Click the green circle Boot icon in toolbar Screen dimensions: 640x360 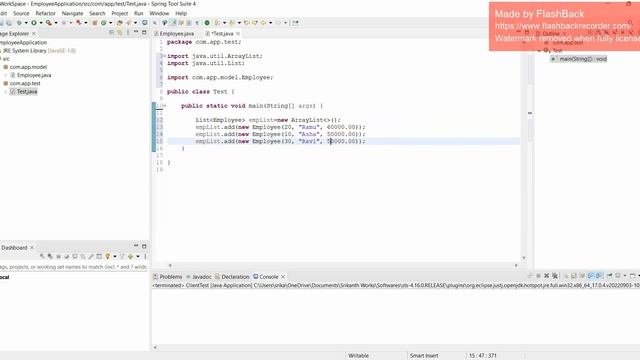207,23
